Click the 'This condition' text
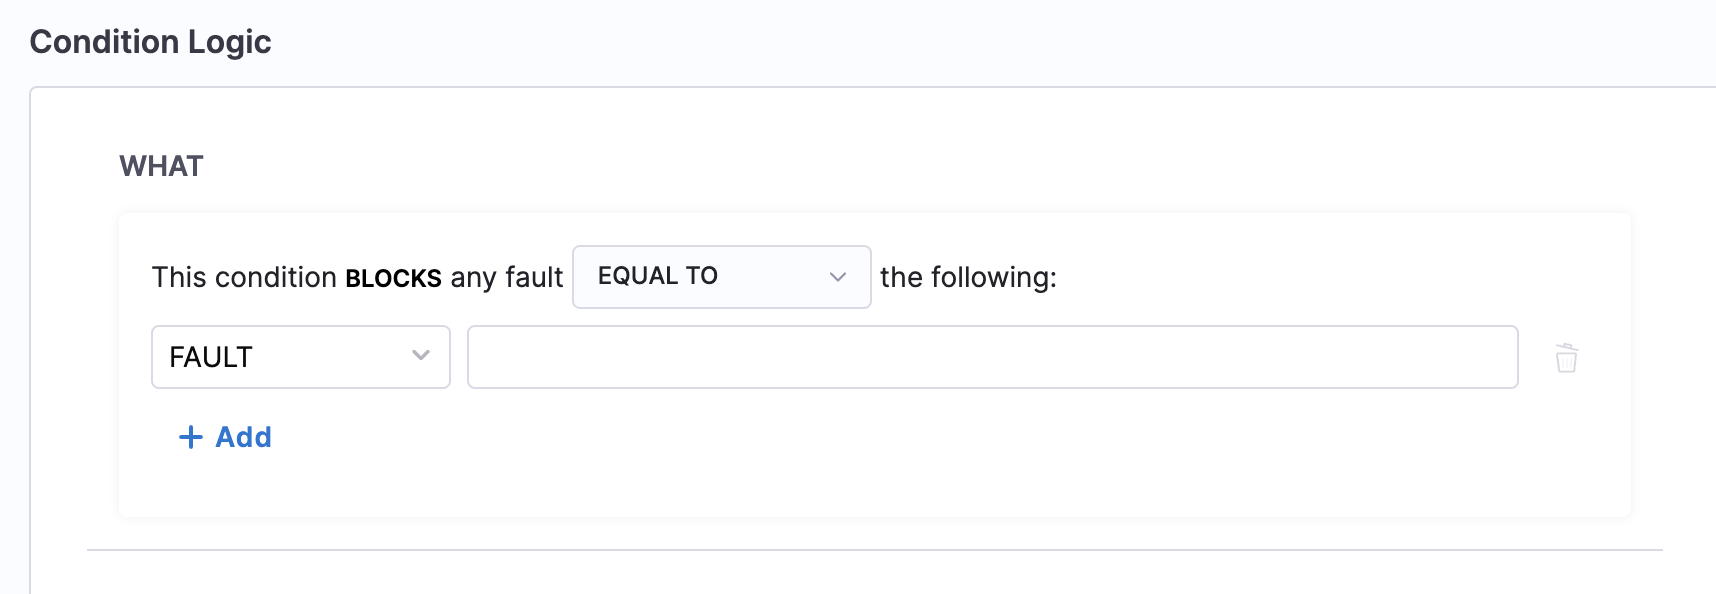Viewport: 1716px width, 594px height. (x=244, y=277)
